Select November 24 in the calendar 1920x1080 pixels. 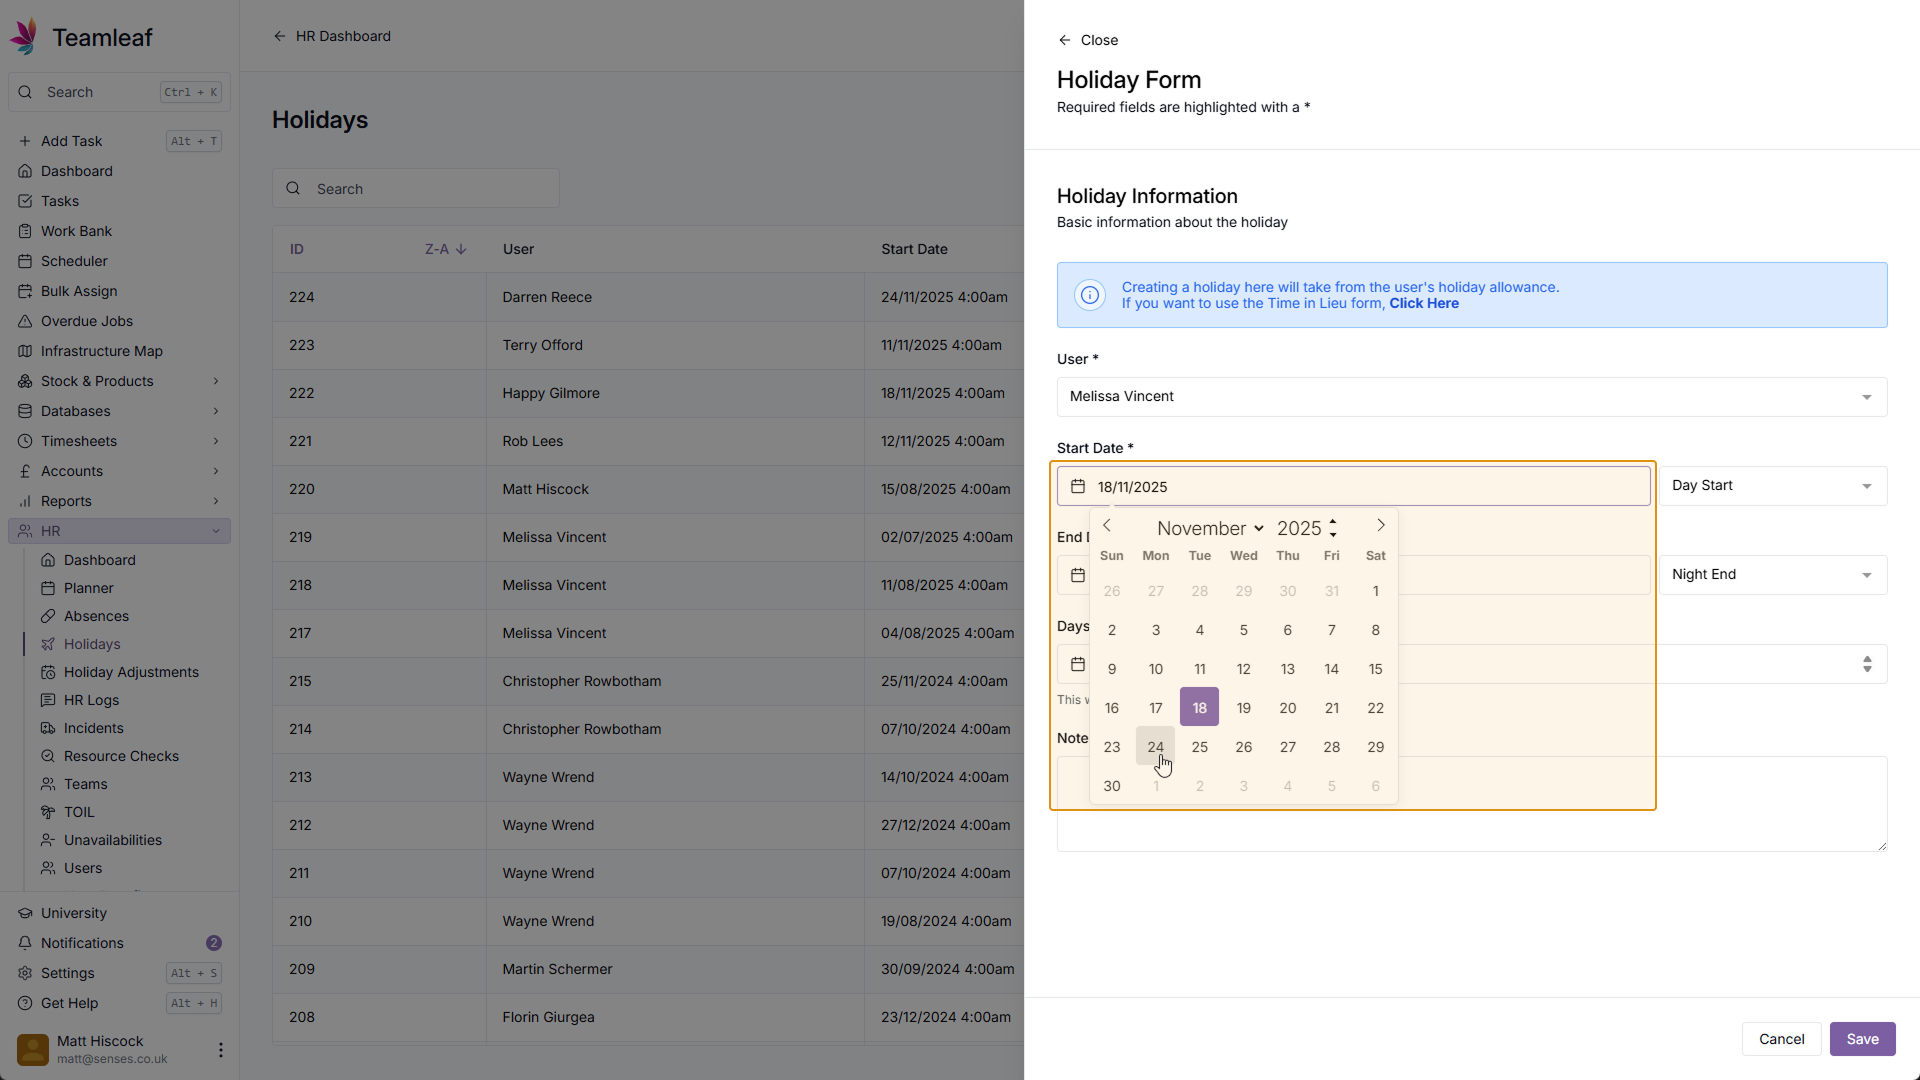pyautogui.click(x=1155, y=747)
